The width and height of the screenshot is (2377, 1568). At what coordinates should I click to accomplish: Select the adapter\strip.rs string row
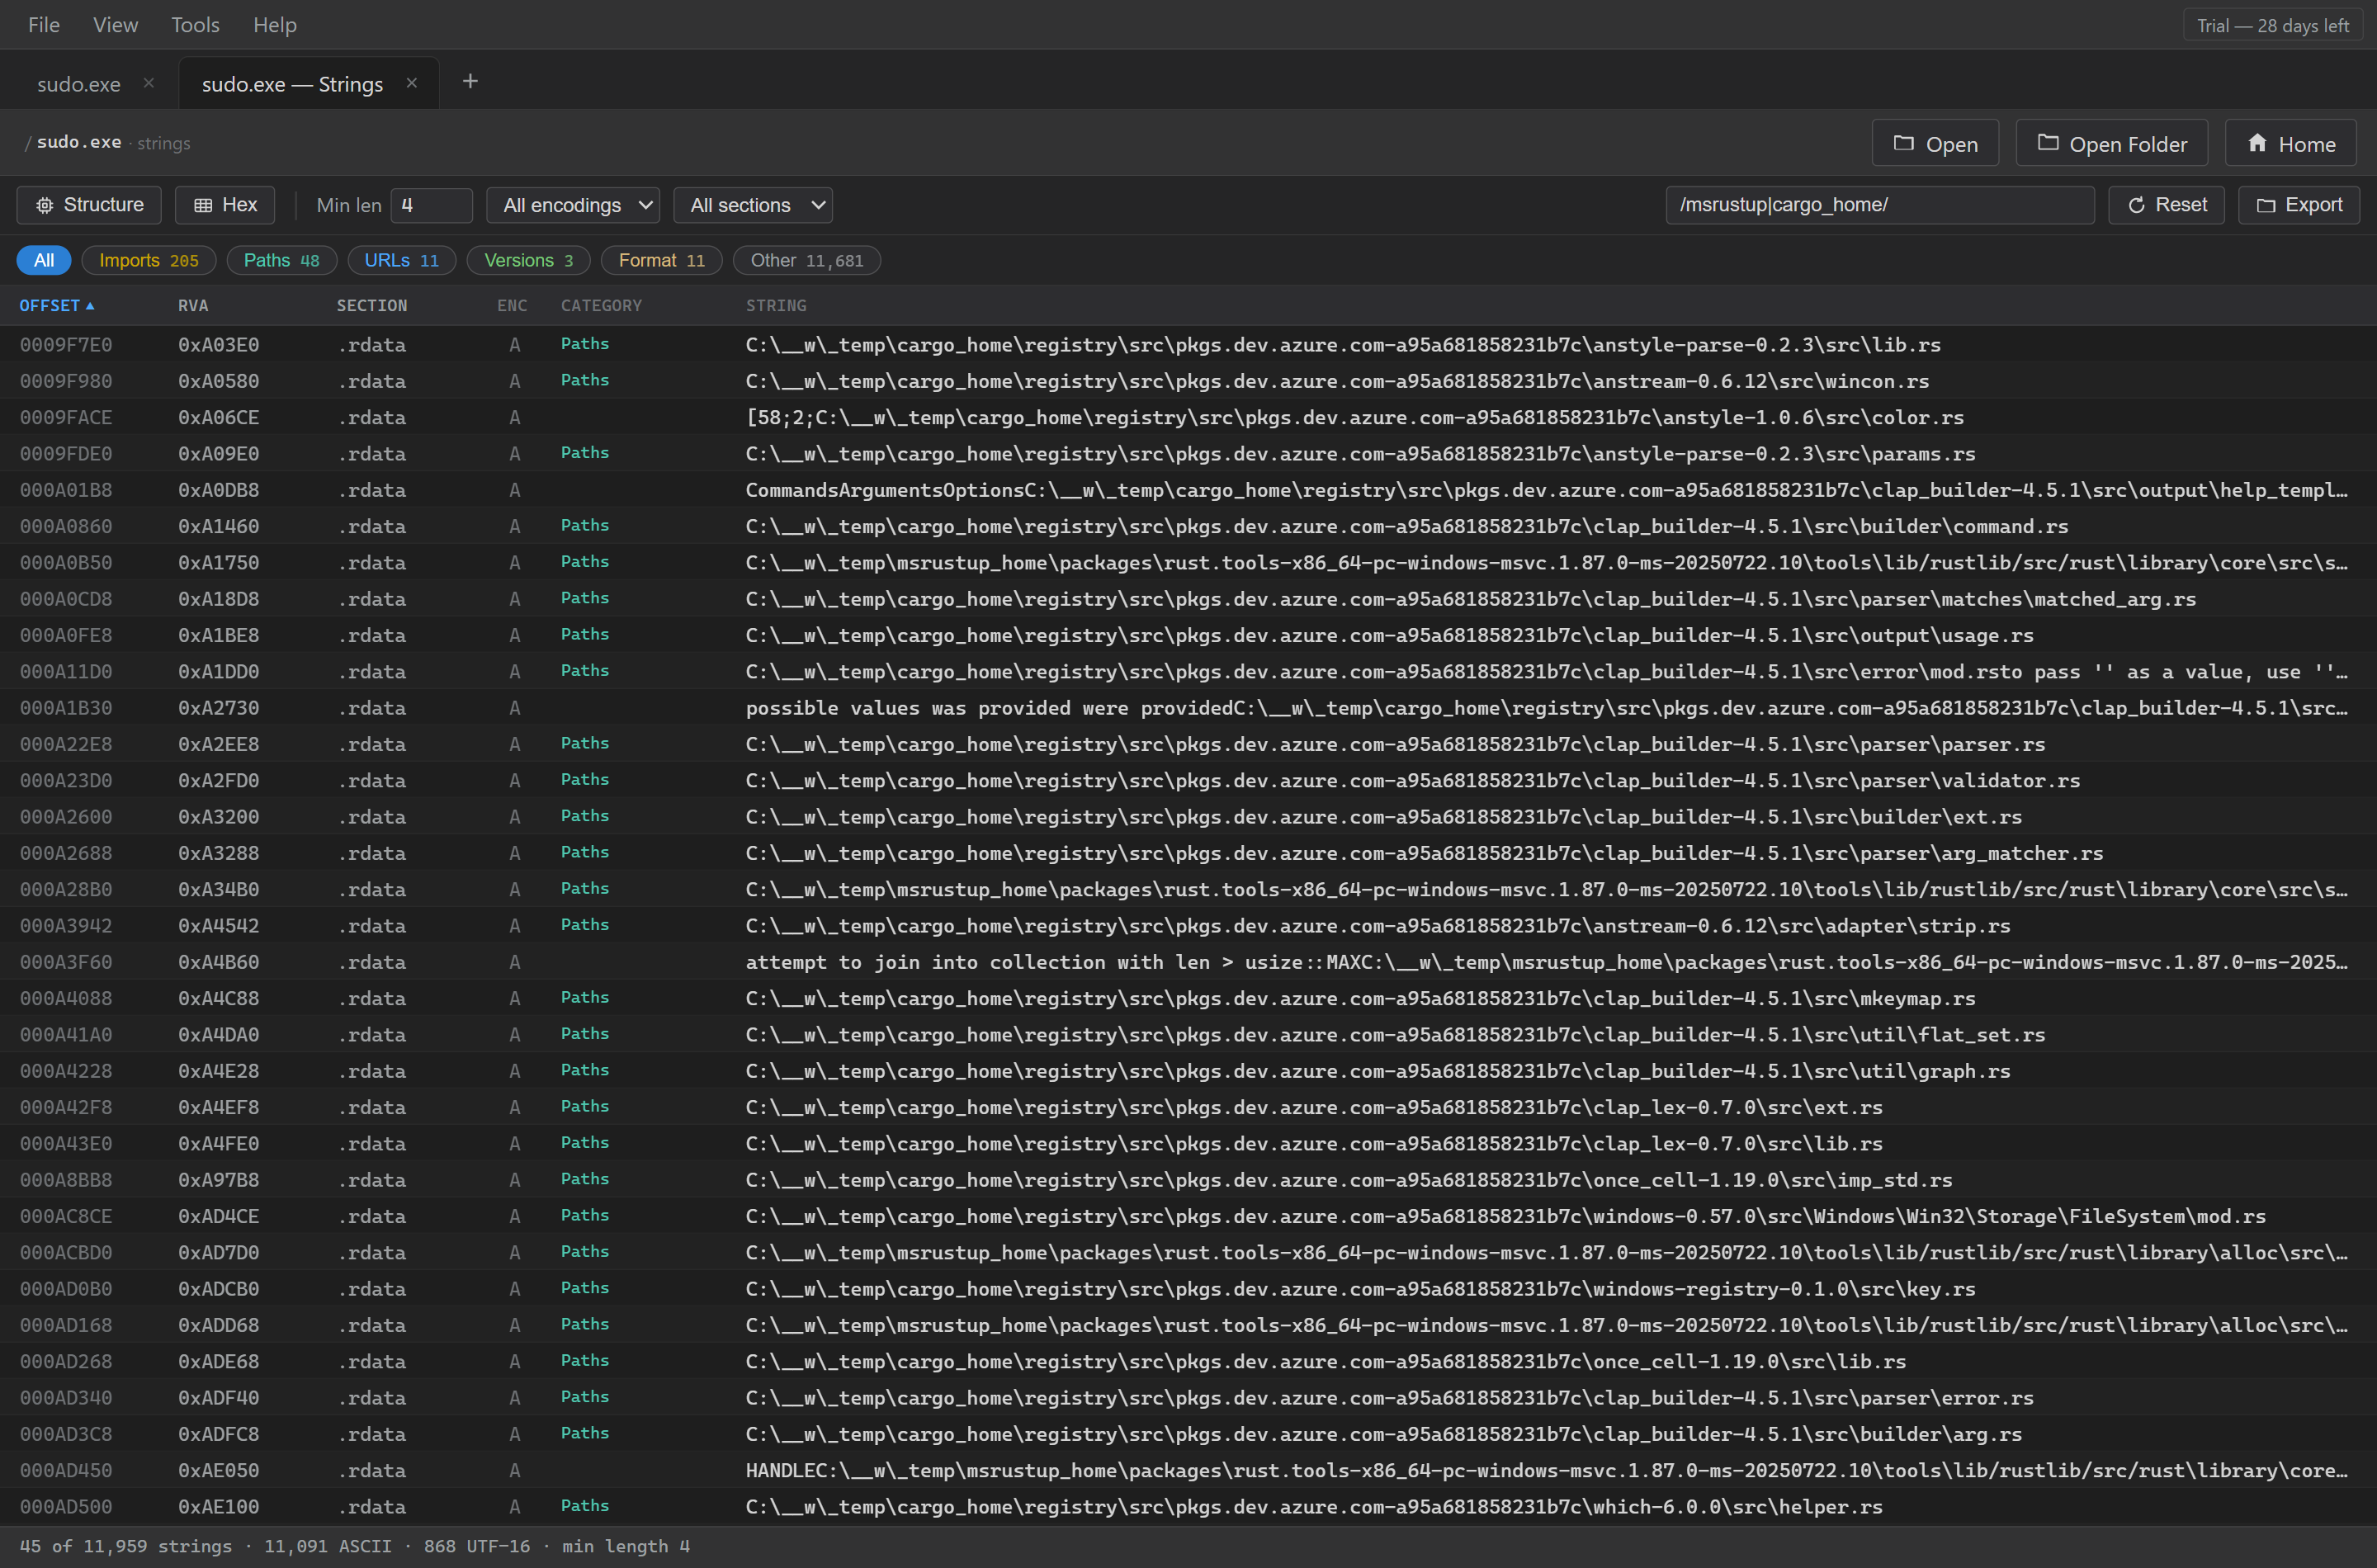click(1188, 926)
